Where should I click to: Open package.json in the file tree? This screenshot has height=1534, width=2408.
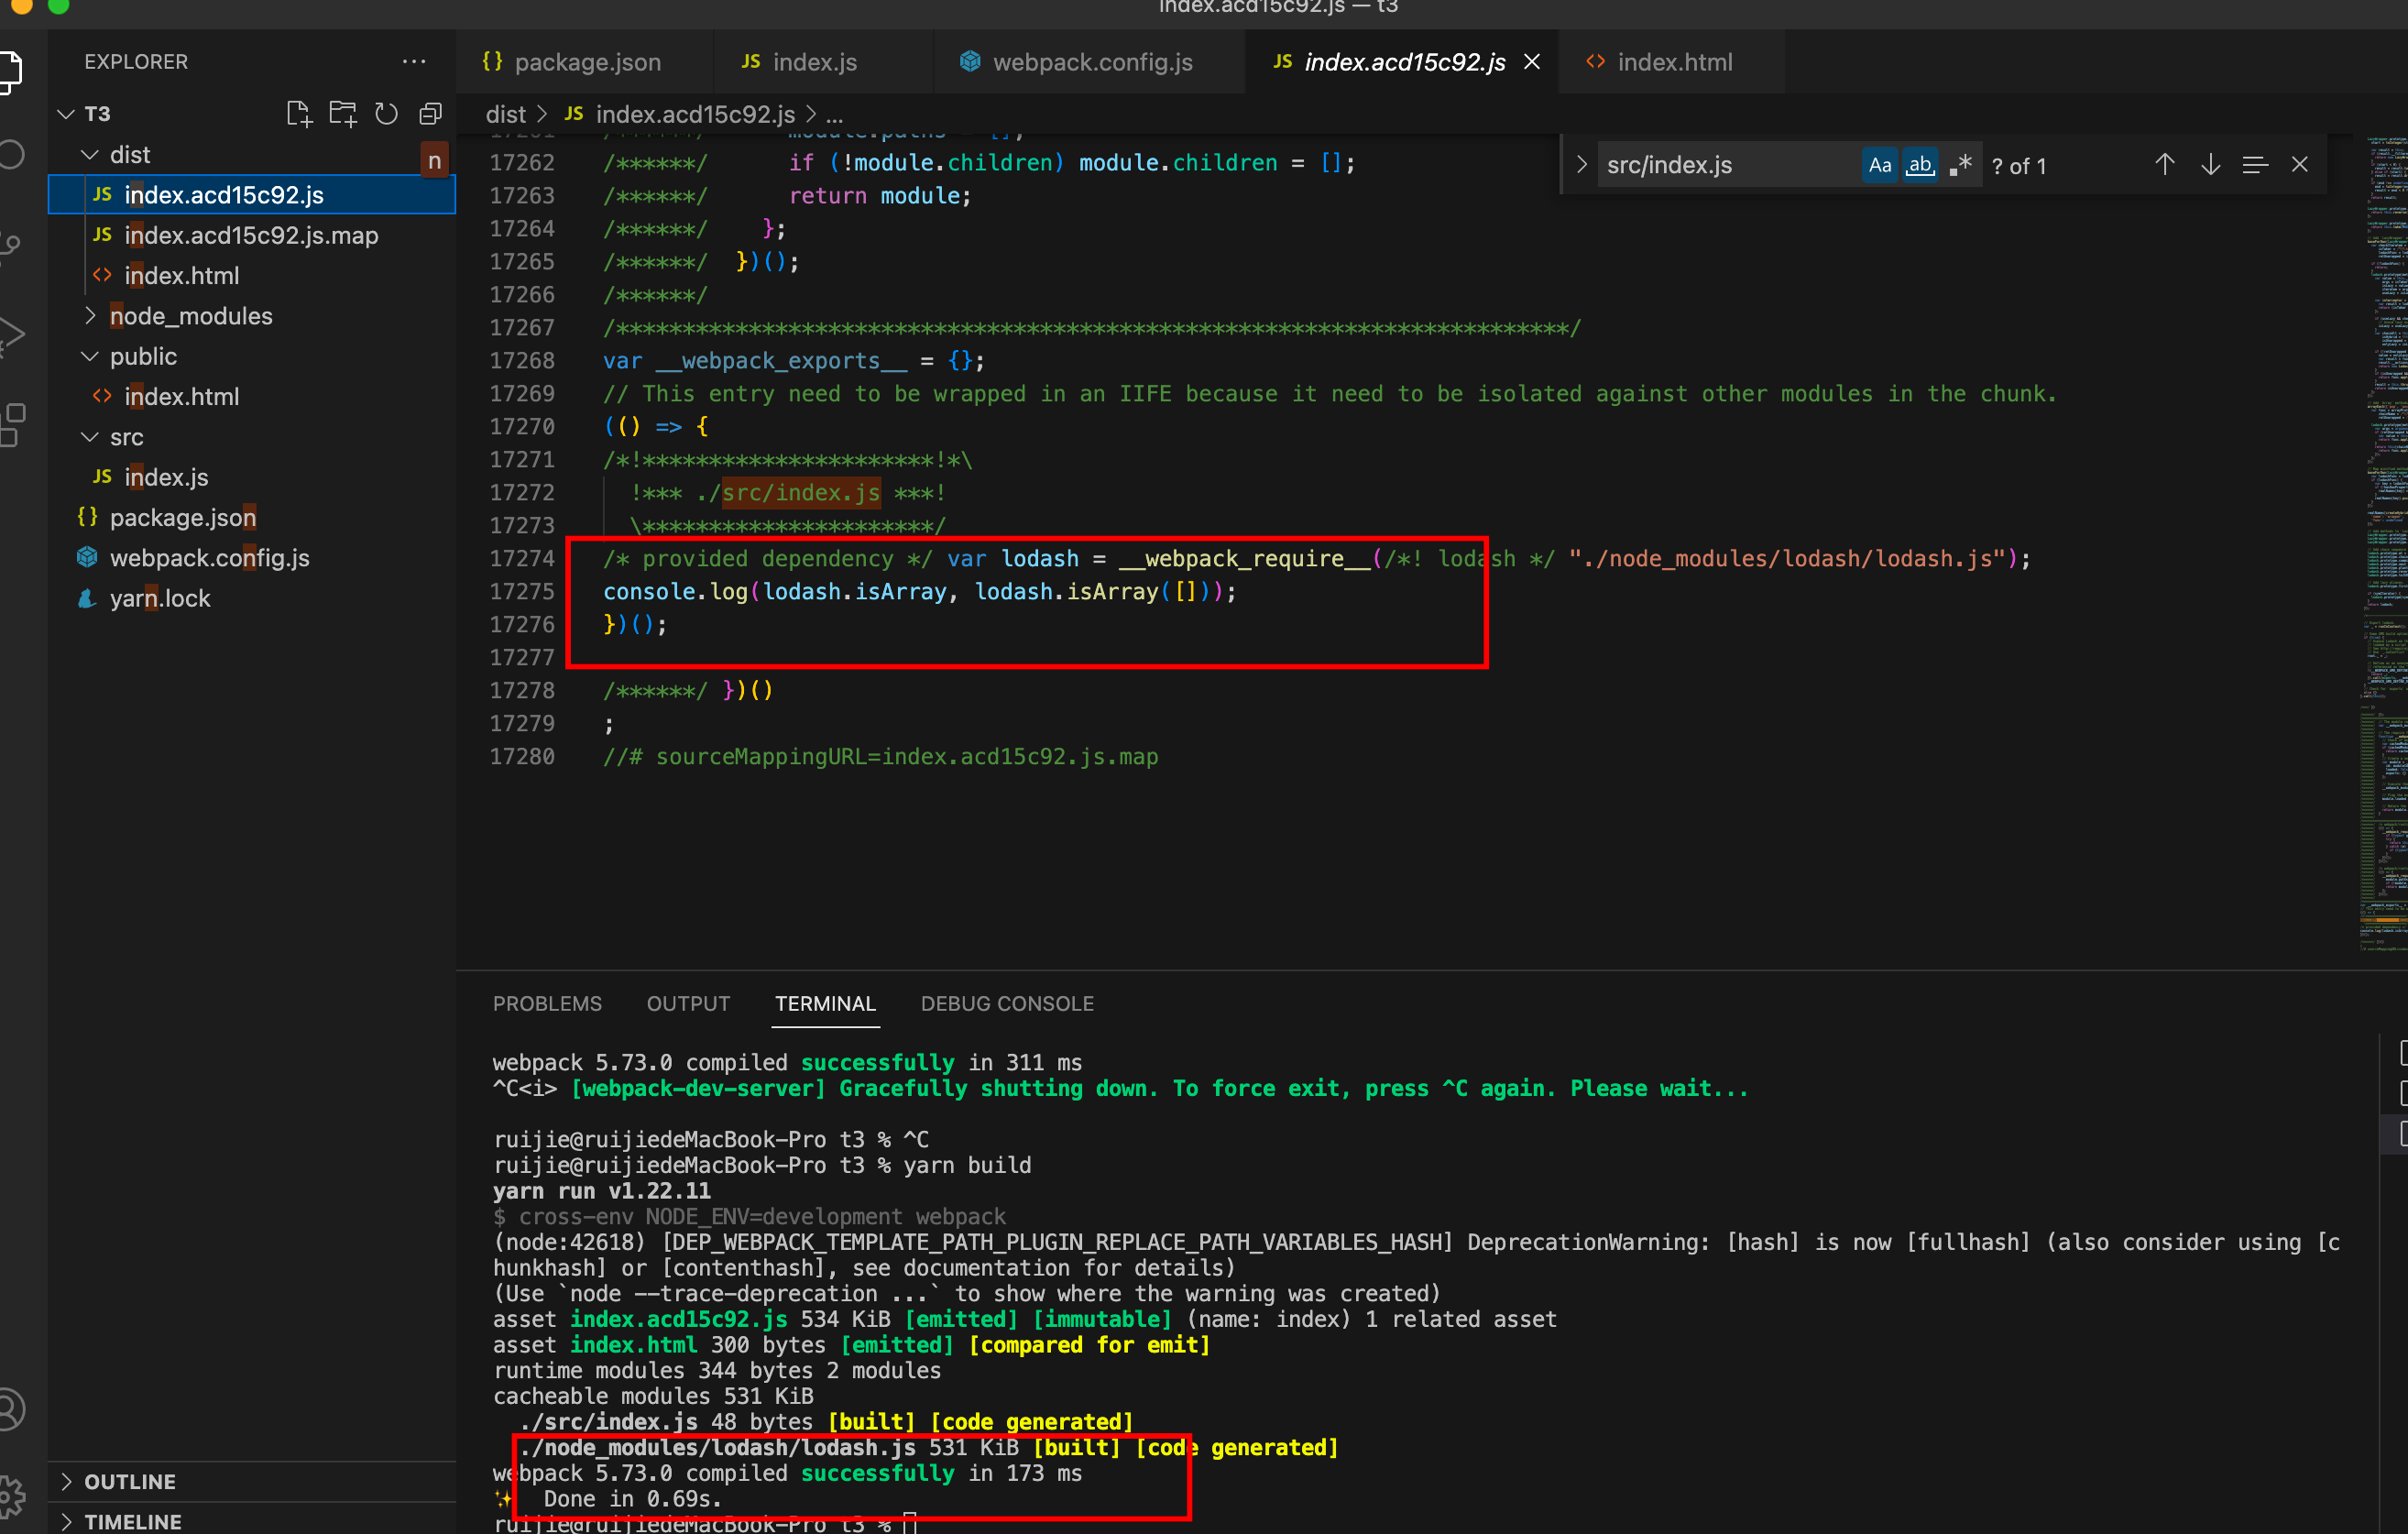(252, 517)
